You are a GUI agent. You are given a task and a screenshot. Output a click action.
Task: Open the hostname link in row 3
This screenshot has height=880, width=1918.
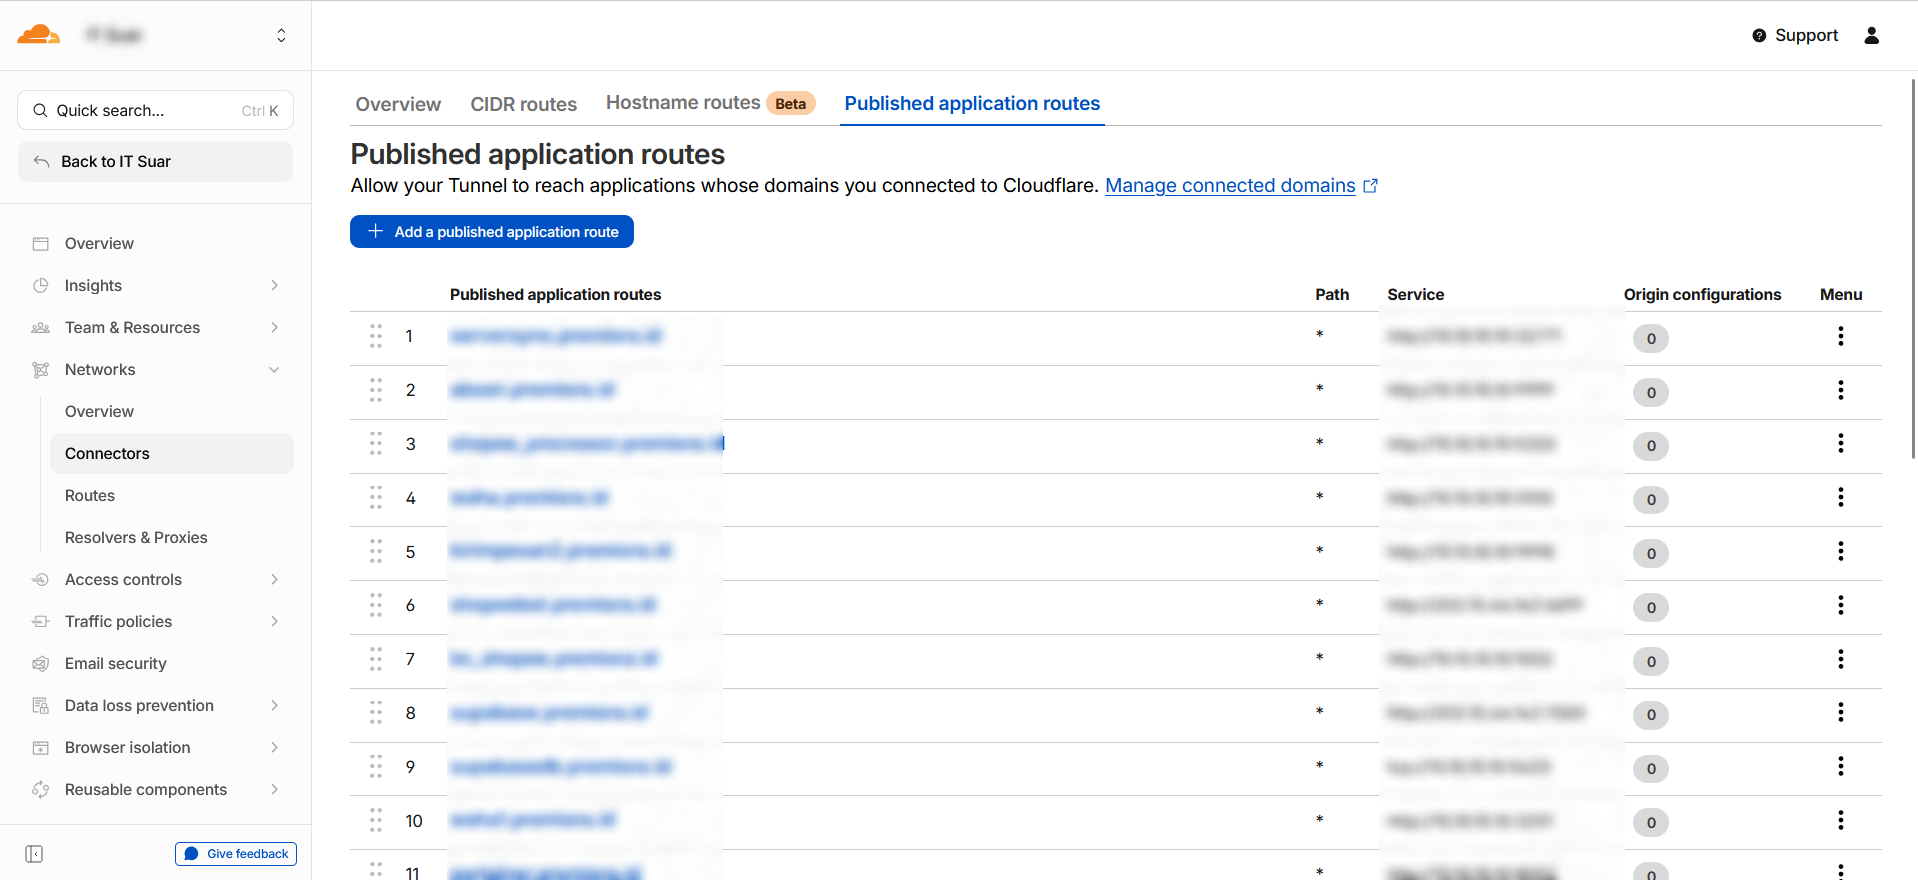coord(587,443)
